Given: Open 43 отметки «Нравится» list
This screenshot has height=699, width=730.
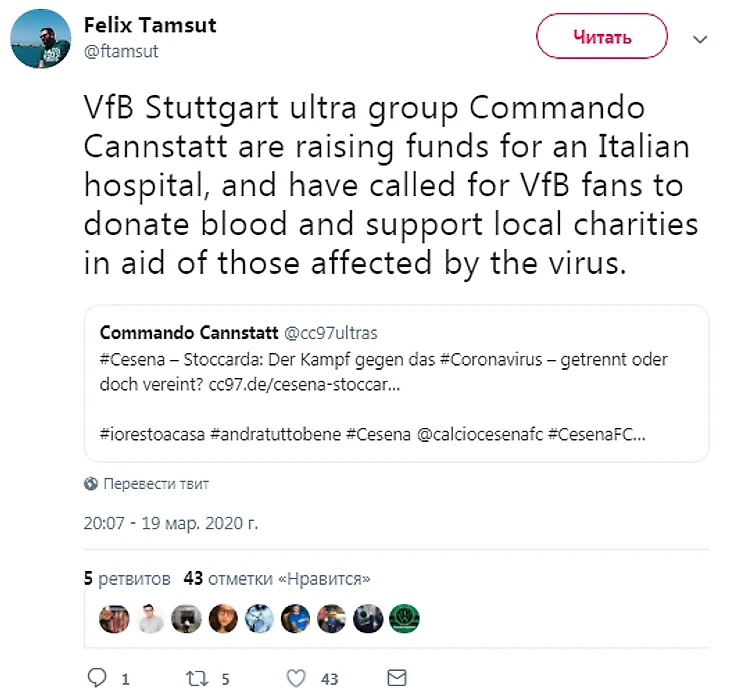Looking at the screenshot, I should pos(277,579).
